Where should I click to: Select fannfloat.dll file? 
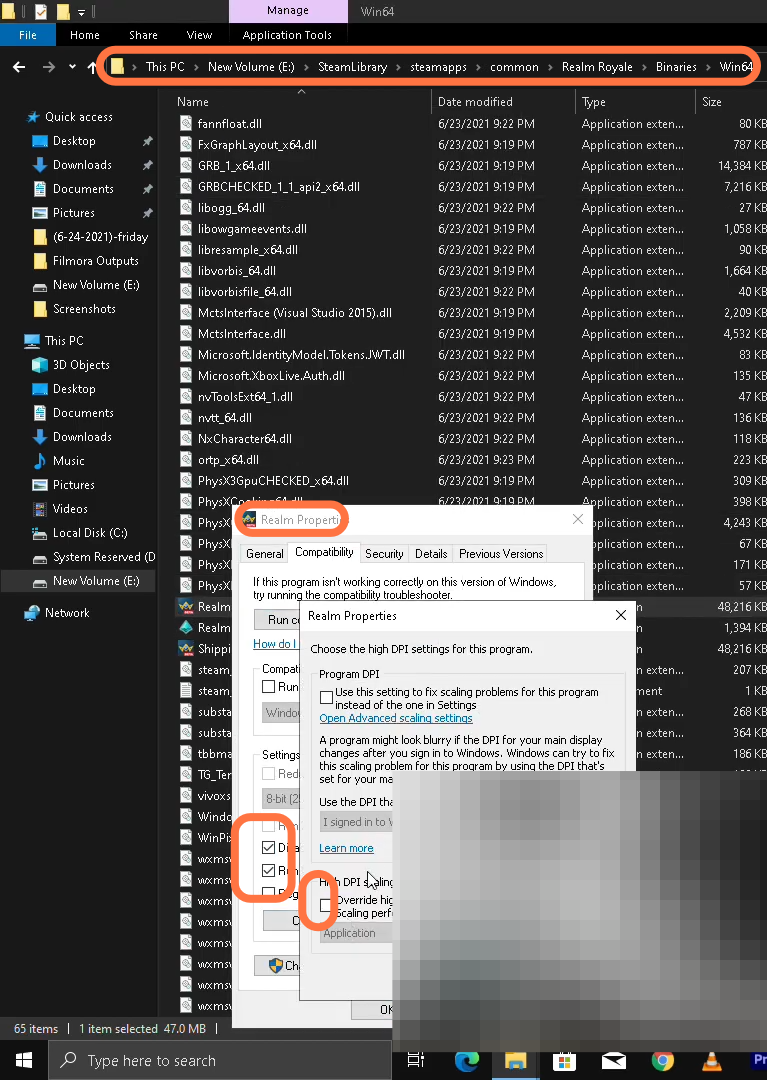pos(229,124)
